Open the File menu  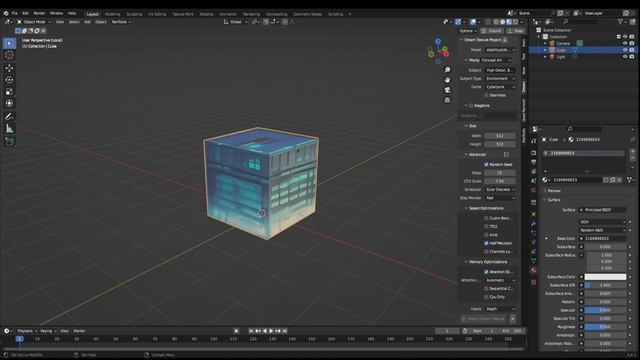[15, 13]
